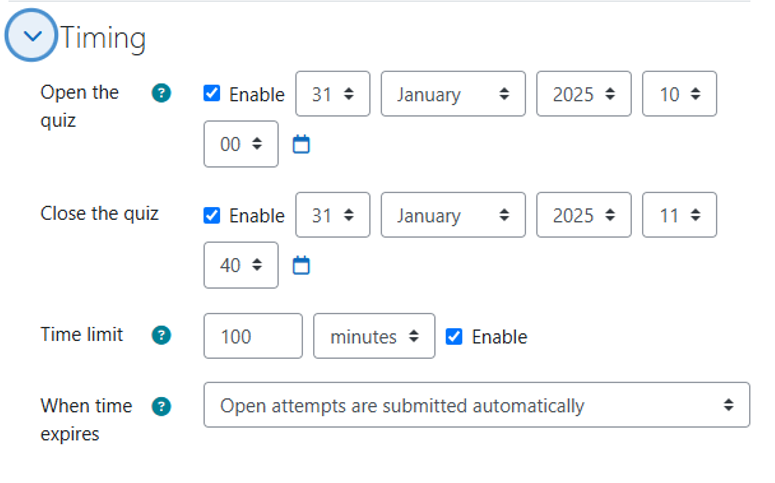Viewport: 775px width, 483px height.
Task: Uncheck Enable for Close the quiz
Action: 212,215
